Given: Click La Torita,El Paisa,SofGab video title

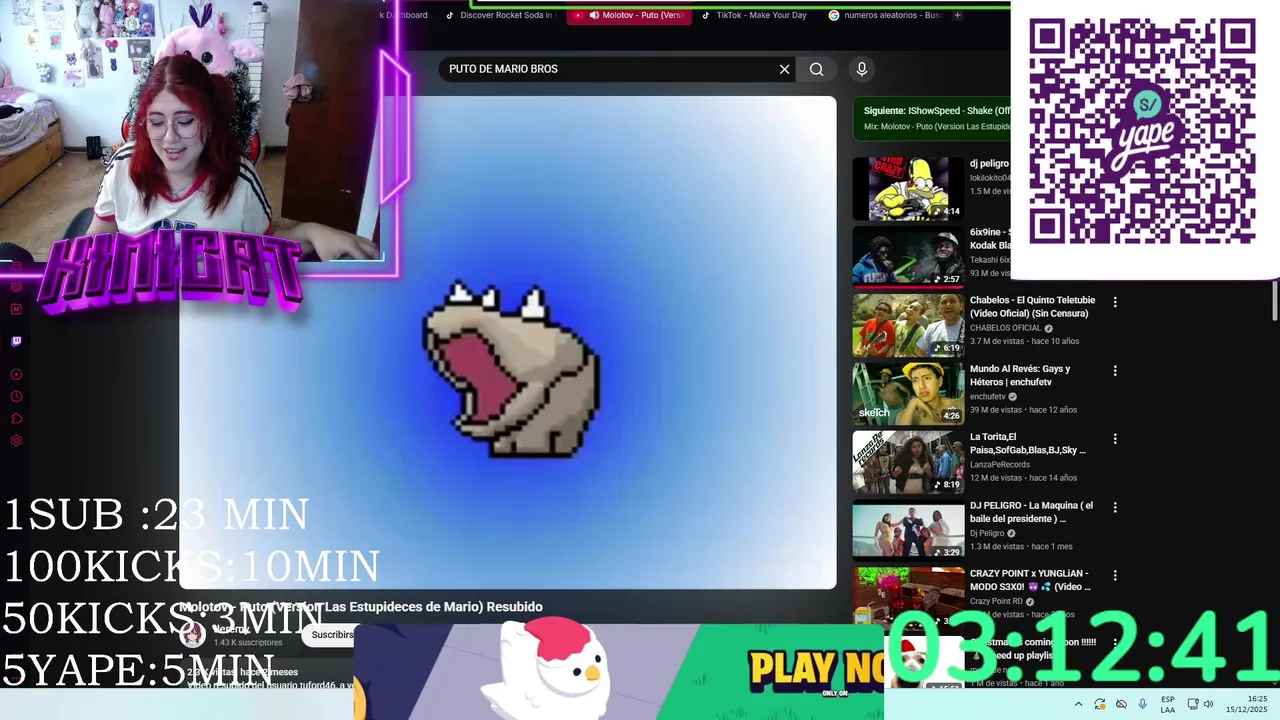Looking at the screenshot, I should 1027,444.
